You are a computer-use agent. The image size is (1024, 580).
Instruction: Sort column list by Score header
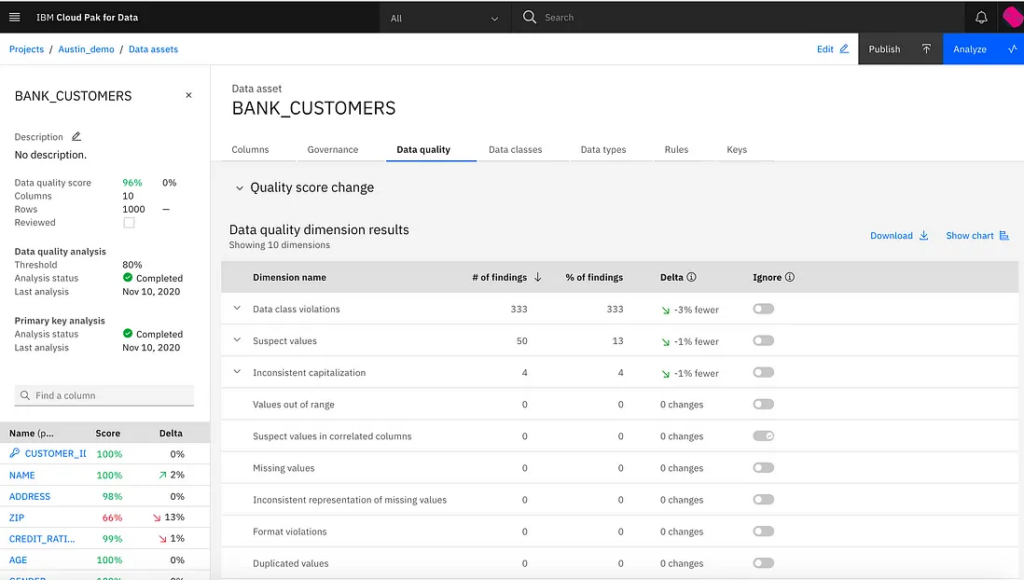[x=108, y=433]
